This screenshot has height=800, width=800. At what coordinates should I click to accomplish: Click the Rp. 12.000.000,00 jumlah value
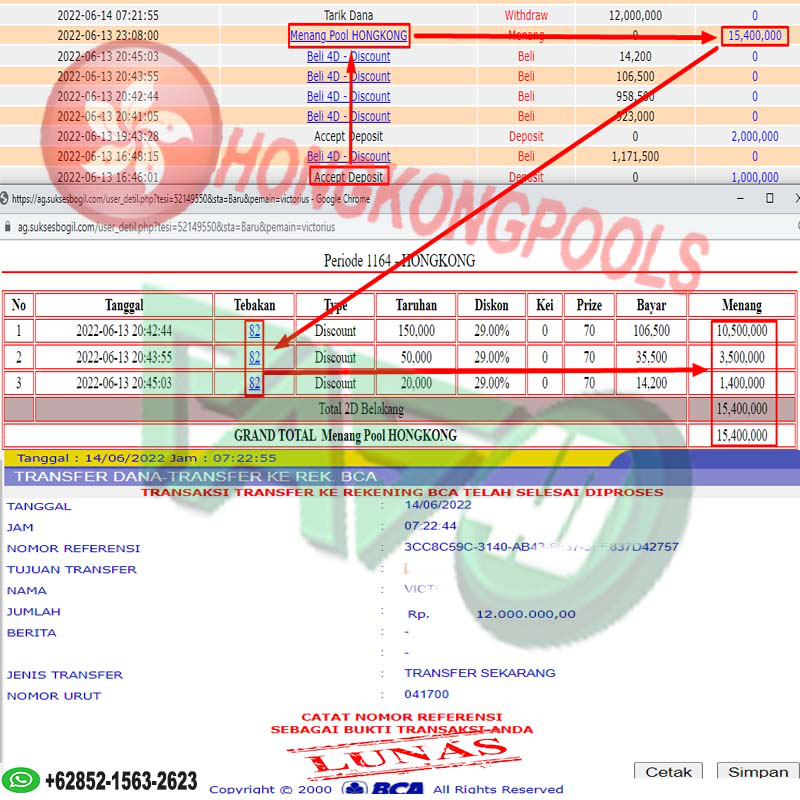coord(491,614)
